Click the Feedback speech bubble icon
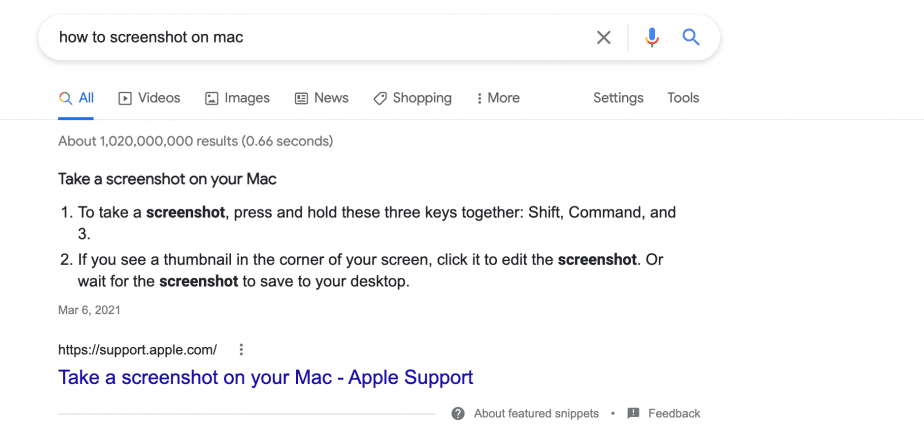 click(633, 414)
